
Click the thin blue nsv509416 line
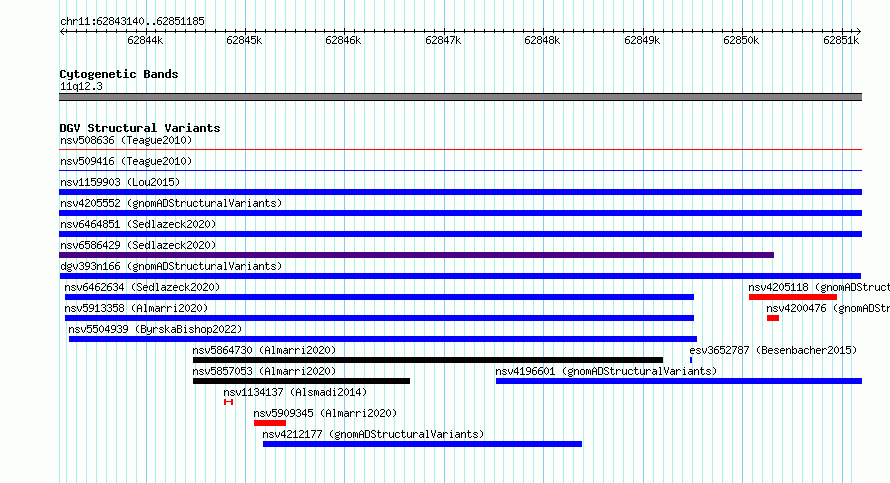(460, 171)
